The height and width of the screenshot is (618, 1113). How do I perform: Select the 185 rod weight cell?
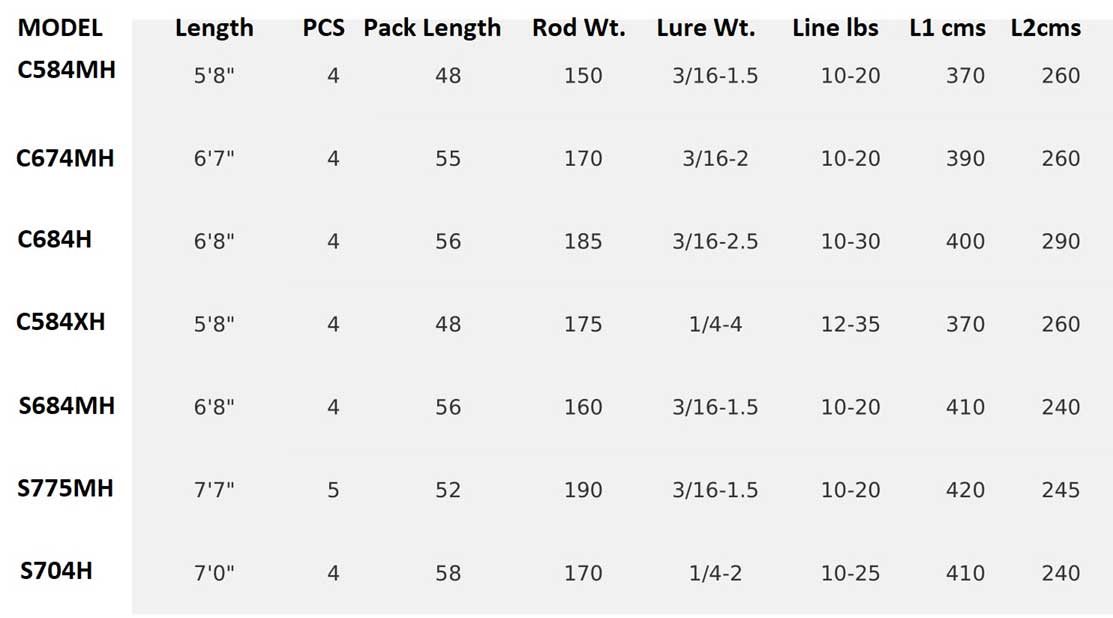pyautogui.click(x=583, y=241)
